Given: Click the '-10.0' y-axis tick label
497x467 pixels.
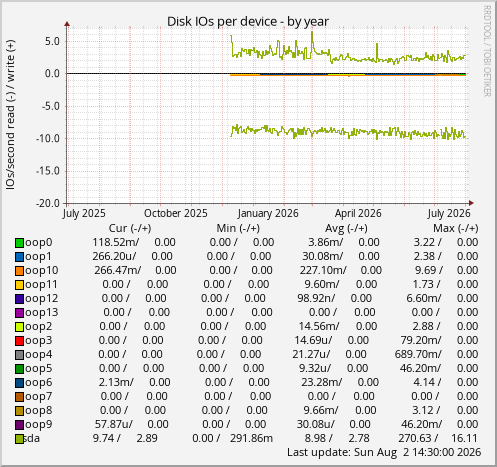Looking at the screenshot, I should pyautogui.click(x=48, y=138).
